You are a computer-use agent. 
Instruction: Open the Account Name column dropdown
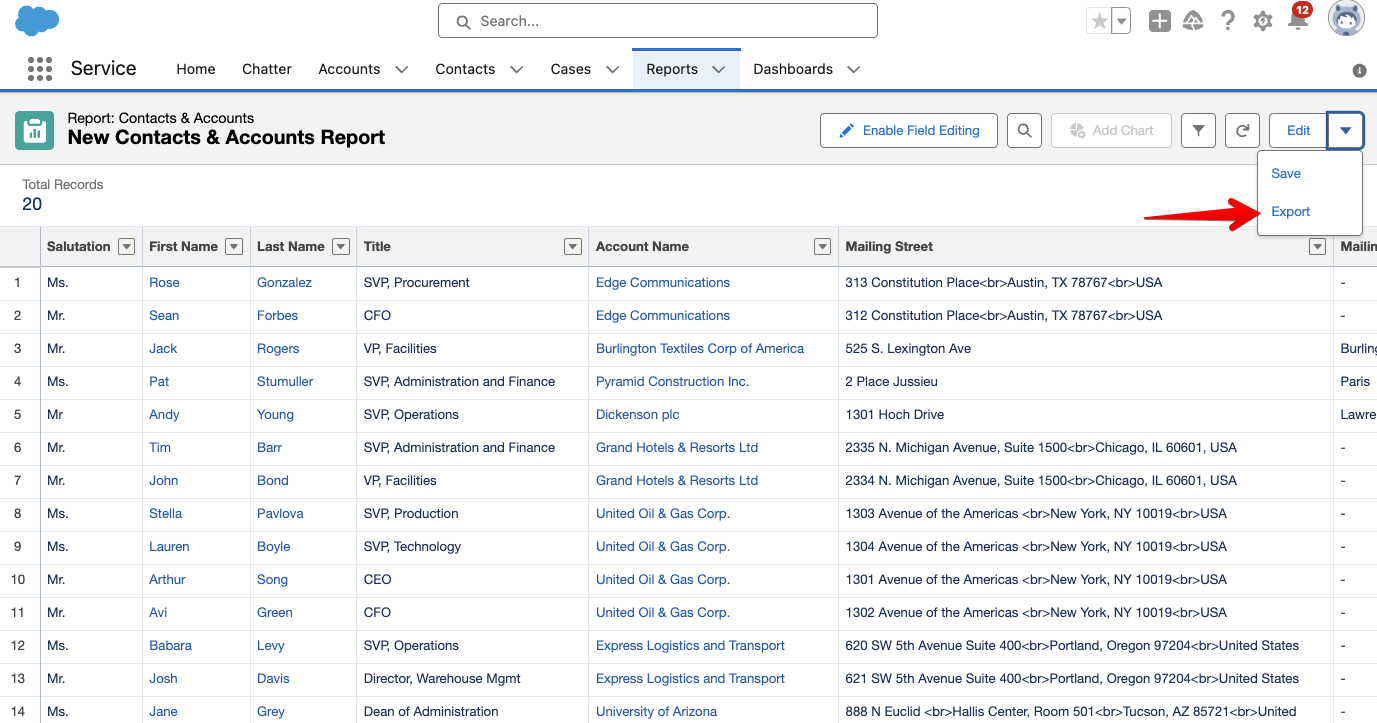[x=822, y=246]
